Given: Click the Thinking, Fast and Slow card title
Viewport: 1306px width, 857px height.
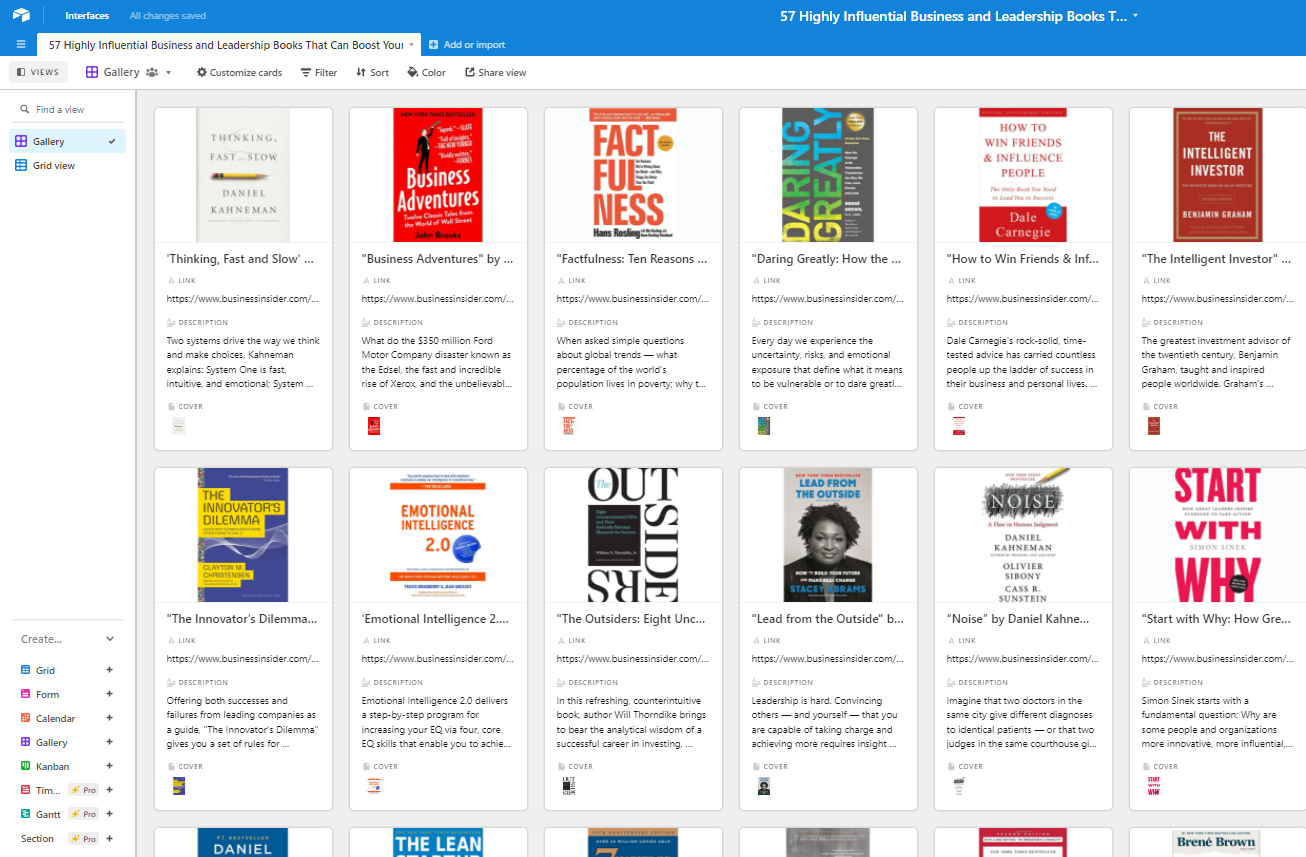Looking at the screenshot, I should tap(241, 259).
